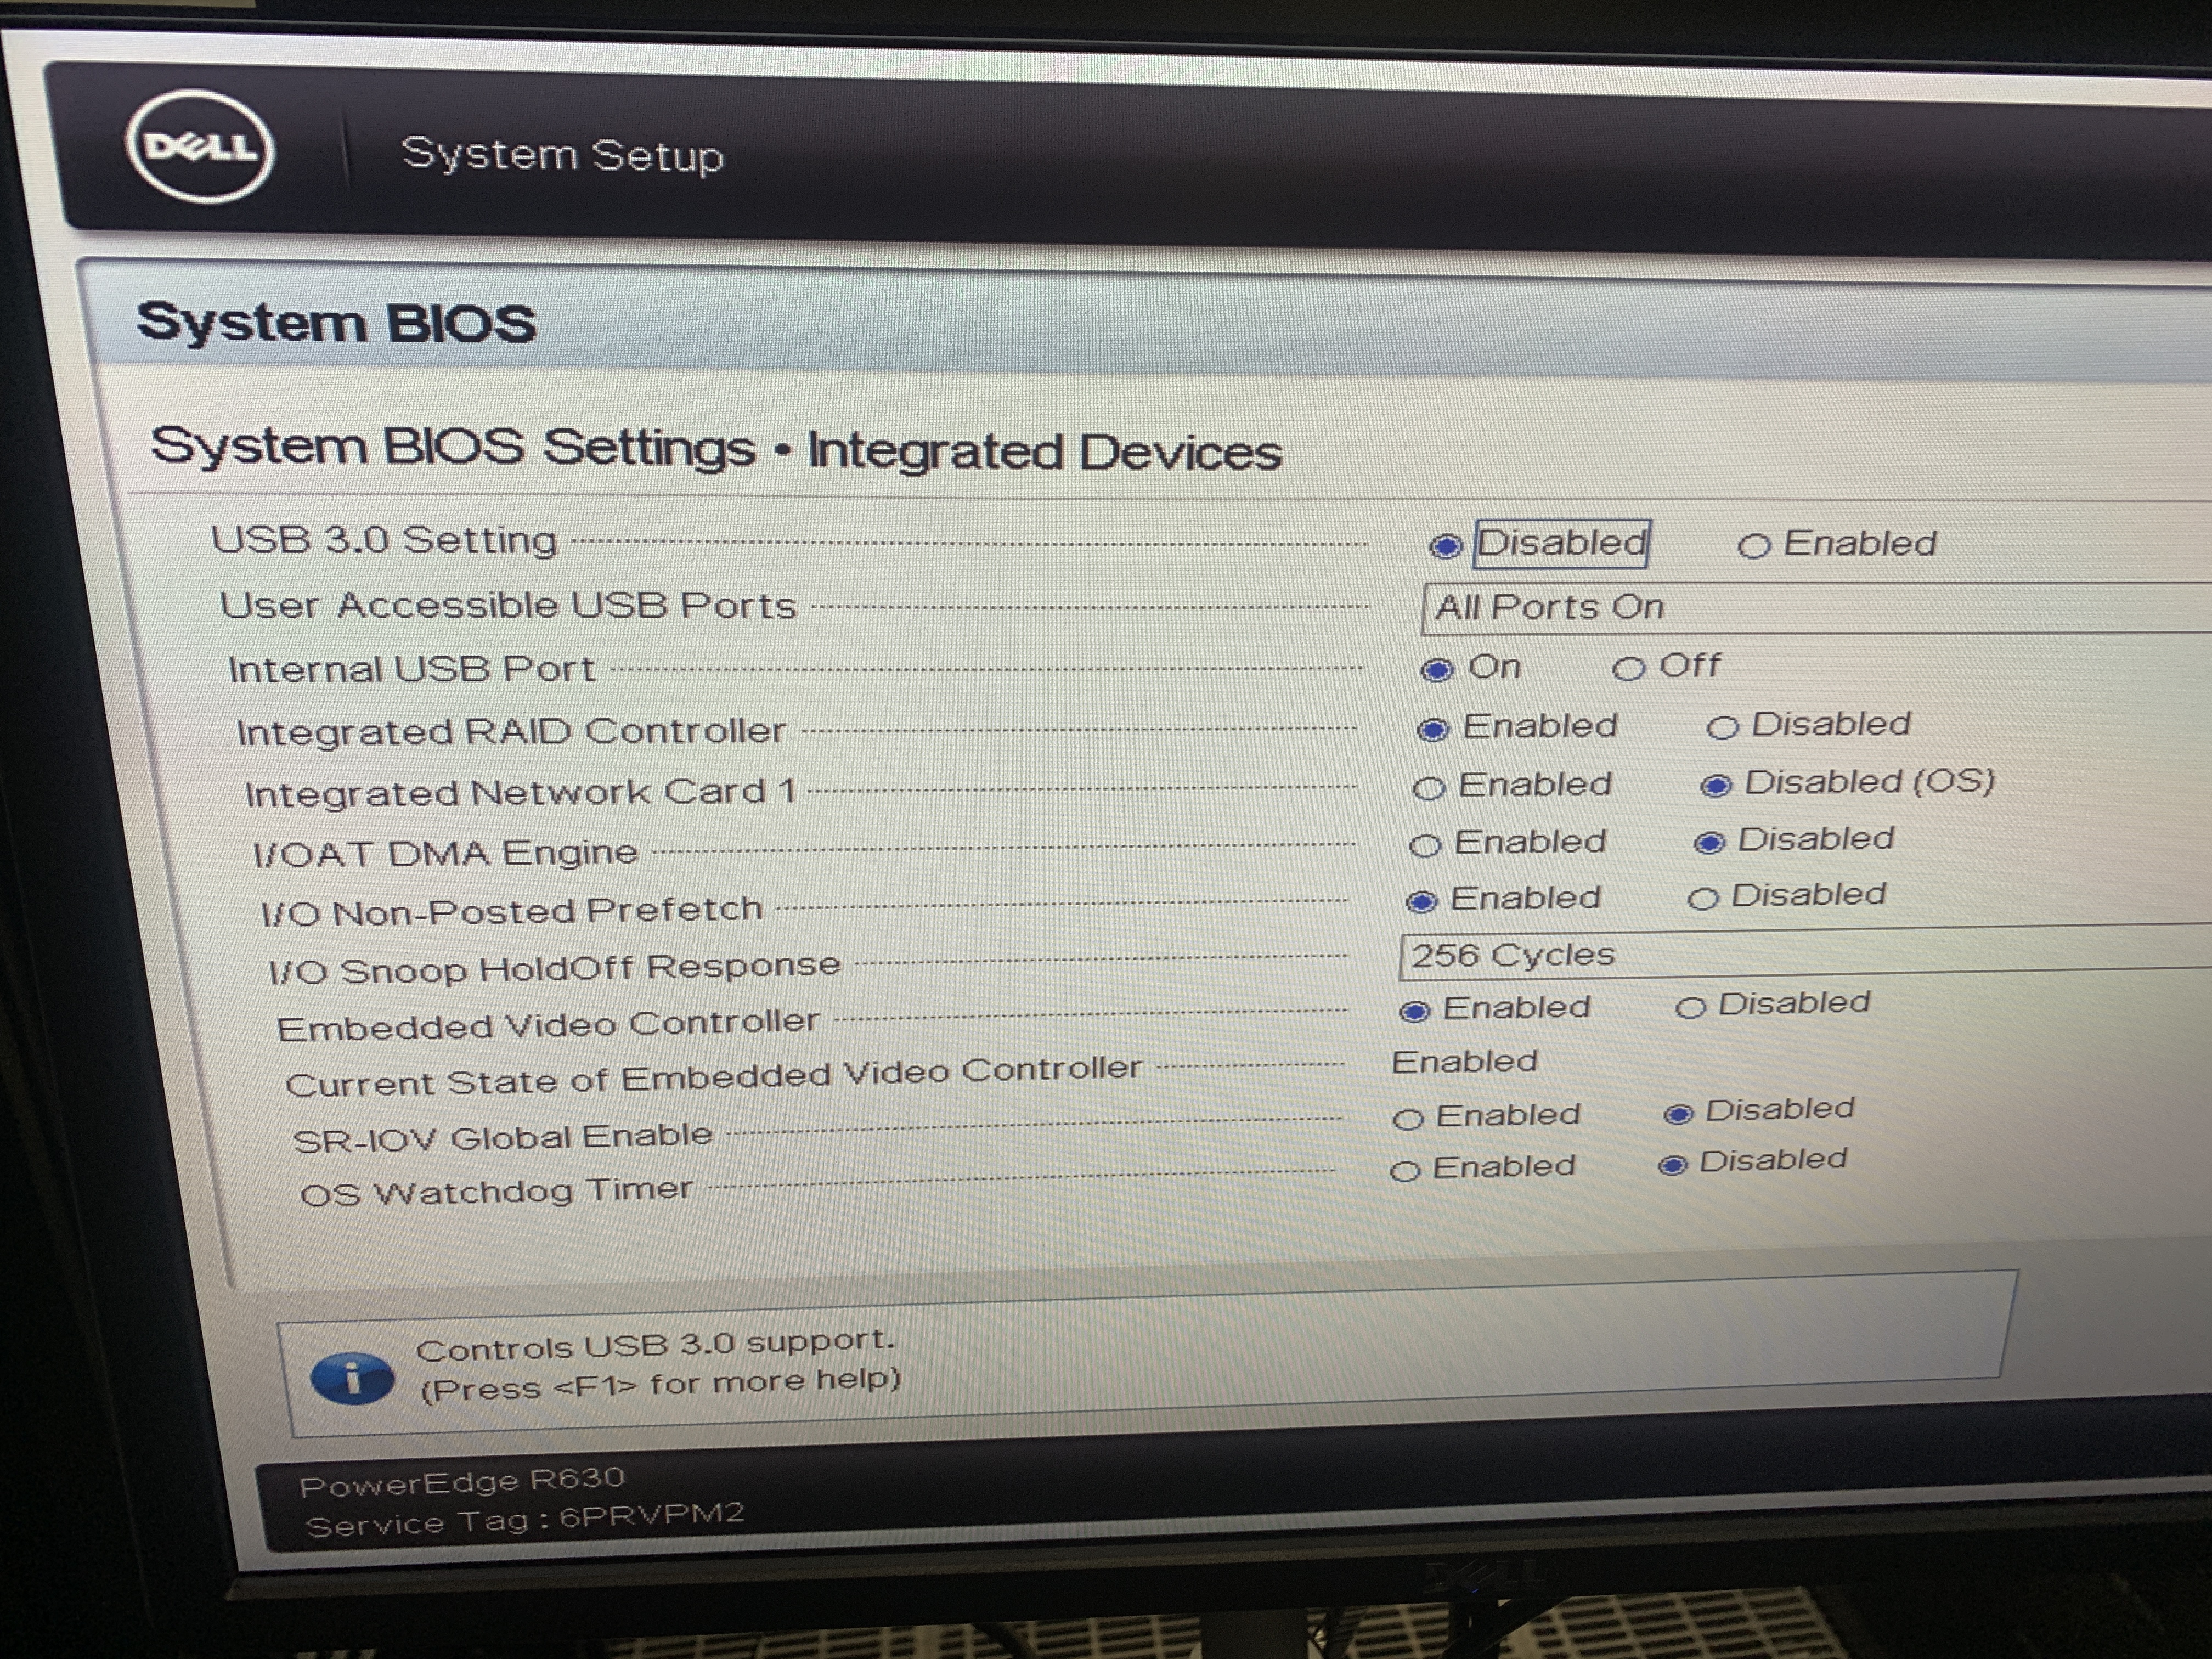2212x1659 pixels.
Task: Enable SR-IOV Global Enable
Action: (x=1408, y=1119)
